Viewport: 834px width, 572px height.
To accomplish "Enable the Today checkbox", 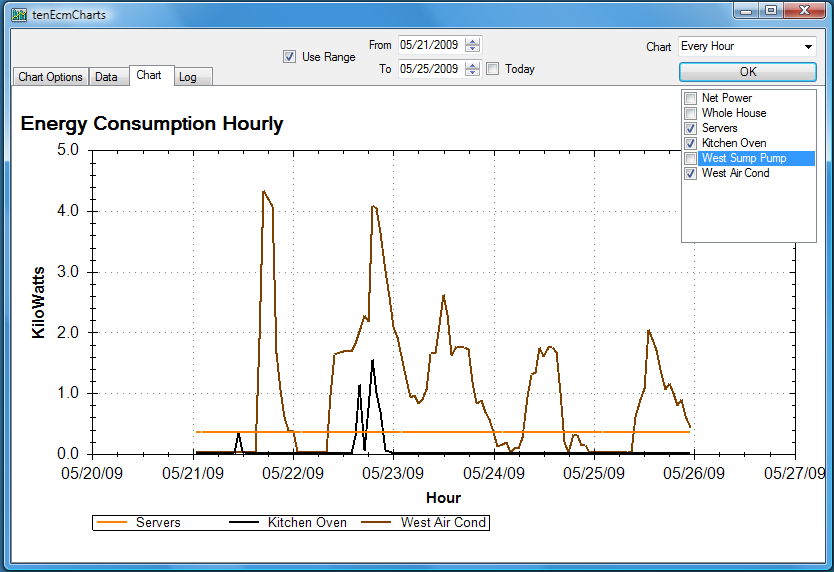I will click(x=493, y=69).
